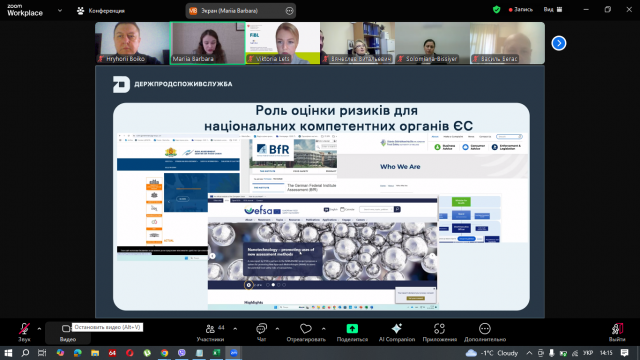Viewport: 640px width, 360px height.
Task: Expand chat options arrow
Action: [x=277, y=329]
